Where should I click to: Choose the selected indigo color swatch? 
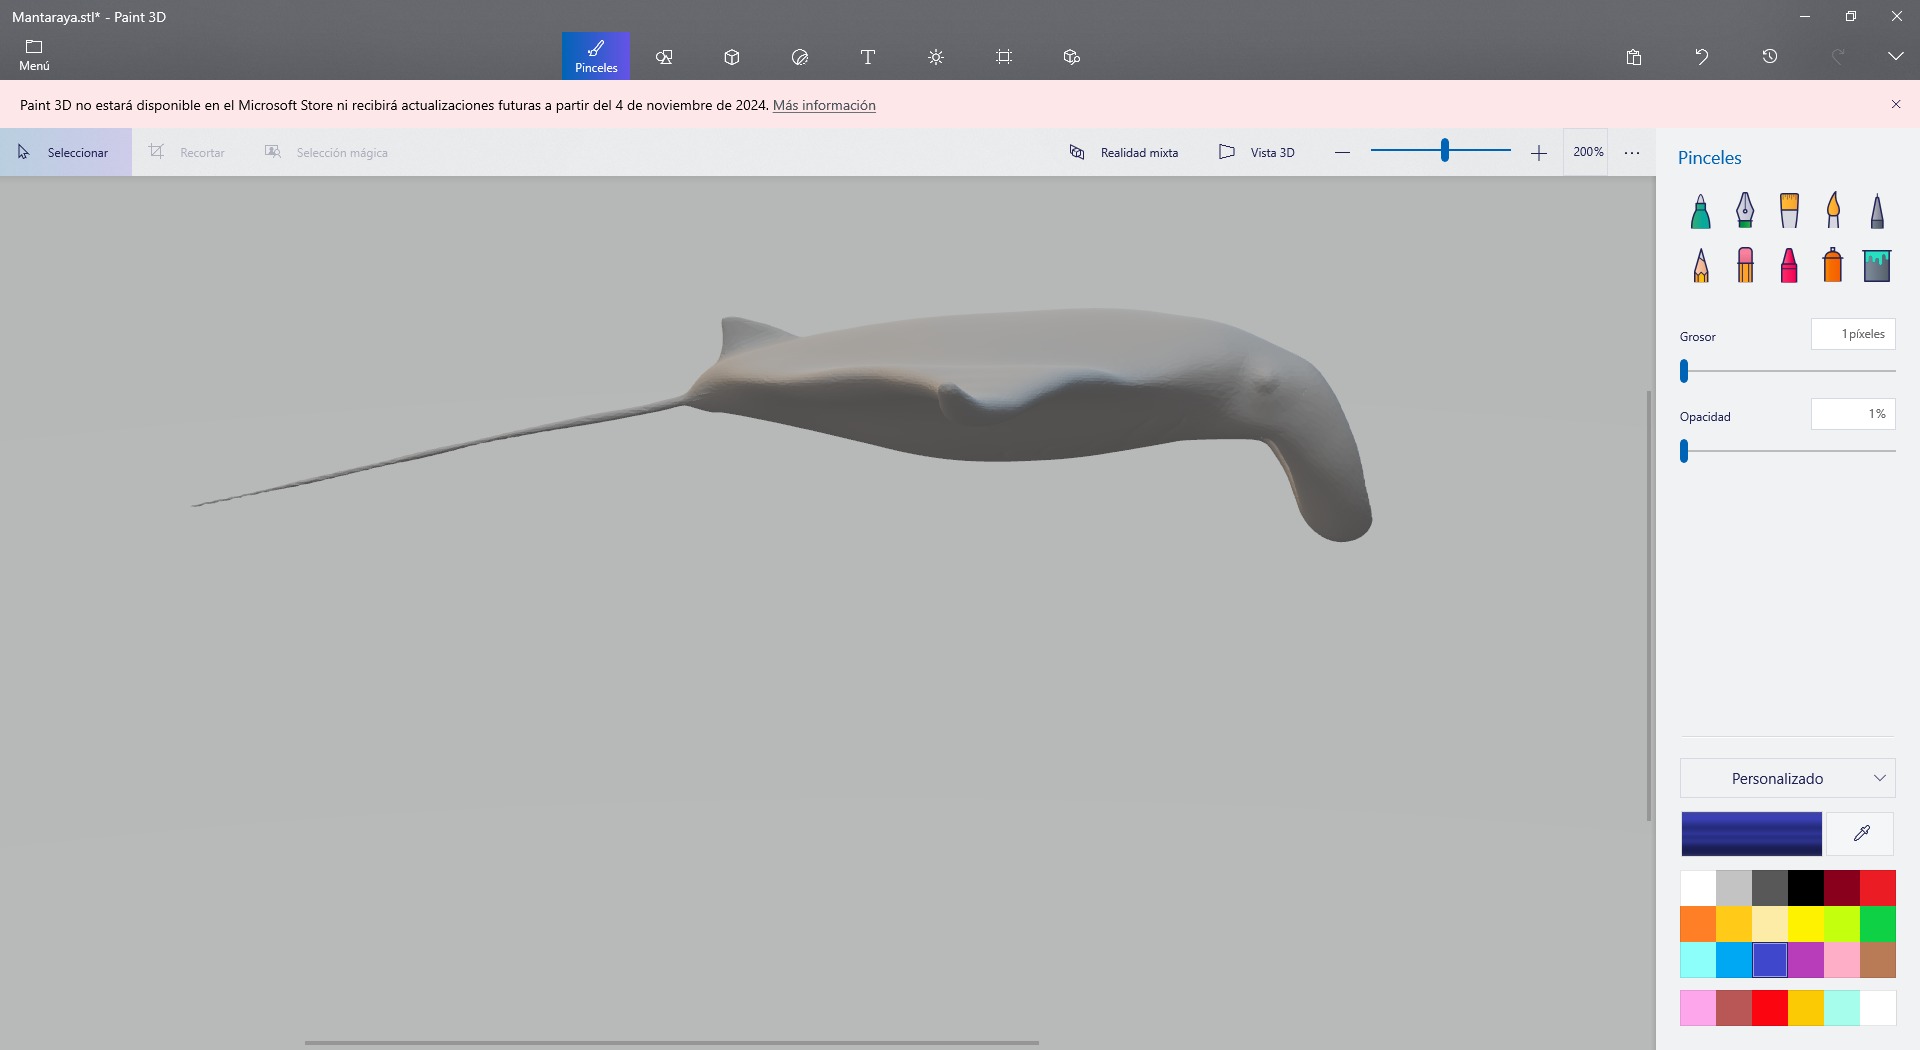click(1770, 960)
